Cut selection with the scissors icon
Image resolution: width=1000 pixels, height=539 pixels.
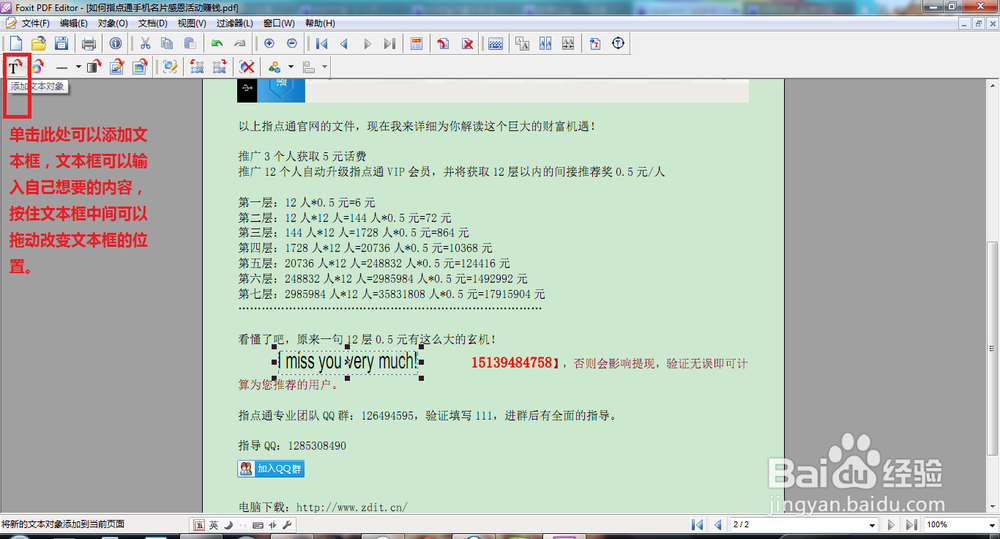click(145, 43)
